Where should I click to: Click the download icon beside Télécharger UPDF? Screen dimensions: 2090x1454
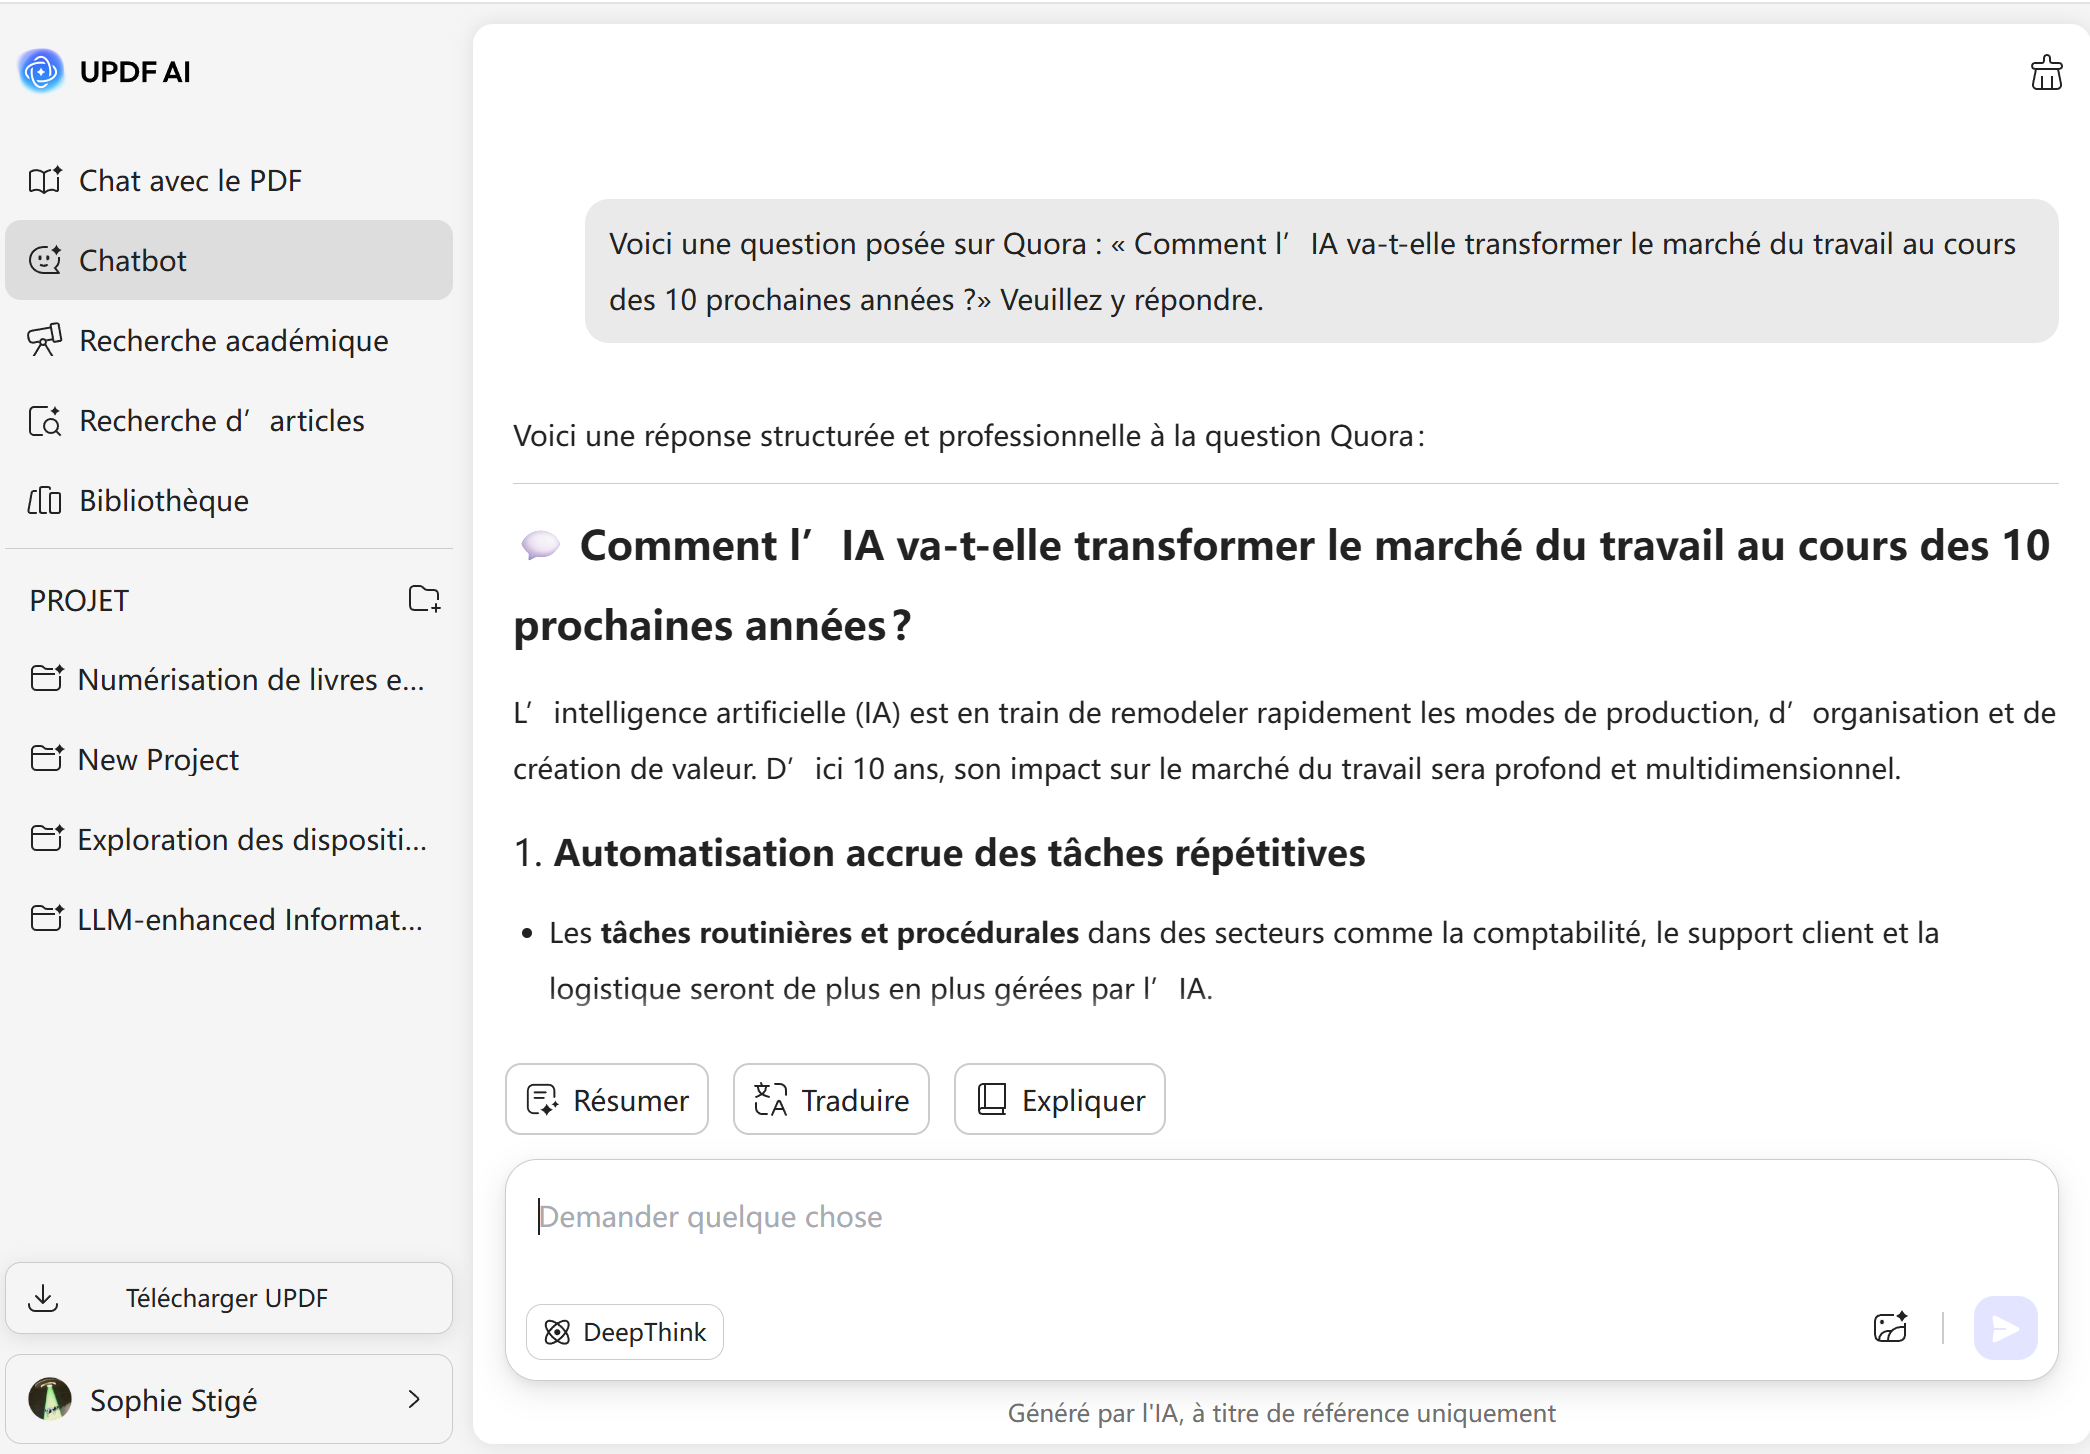[x=44, y=1298]
